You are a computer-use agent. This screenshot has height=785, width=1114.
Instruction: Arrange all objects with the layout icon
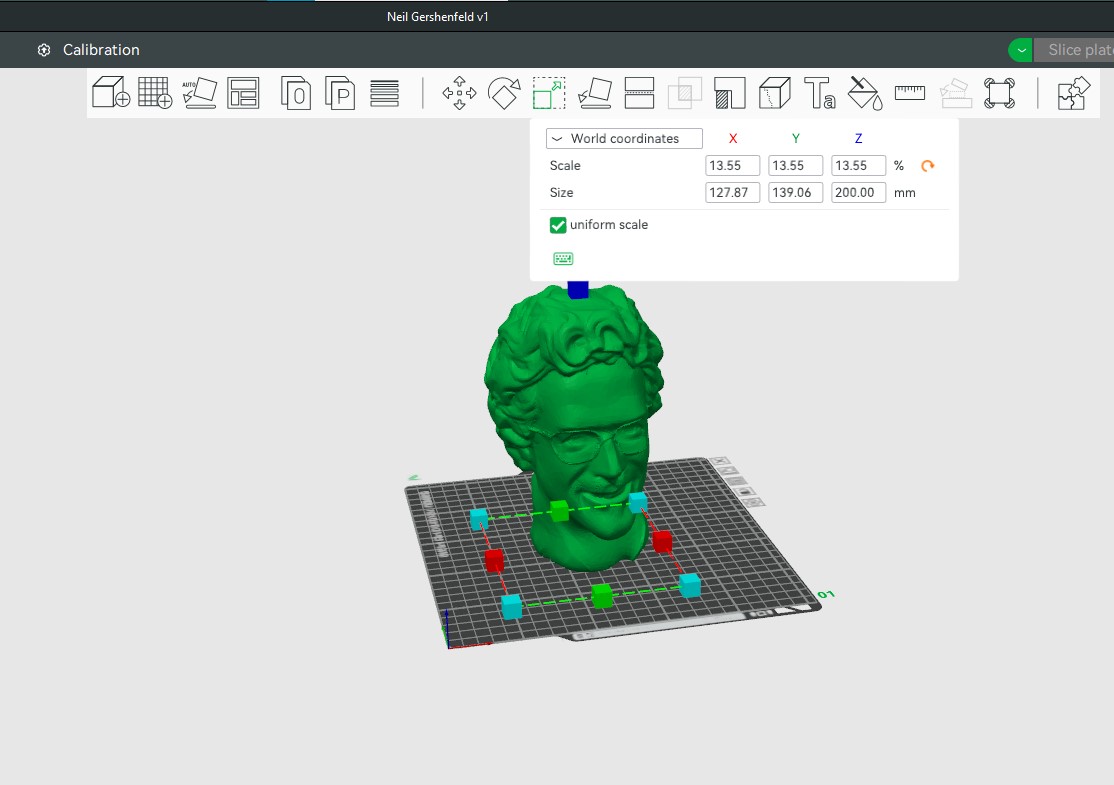tap(243, 93)
